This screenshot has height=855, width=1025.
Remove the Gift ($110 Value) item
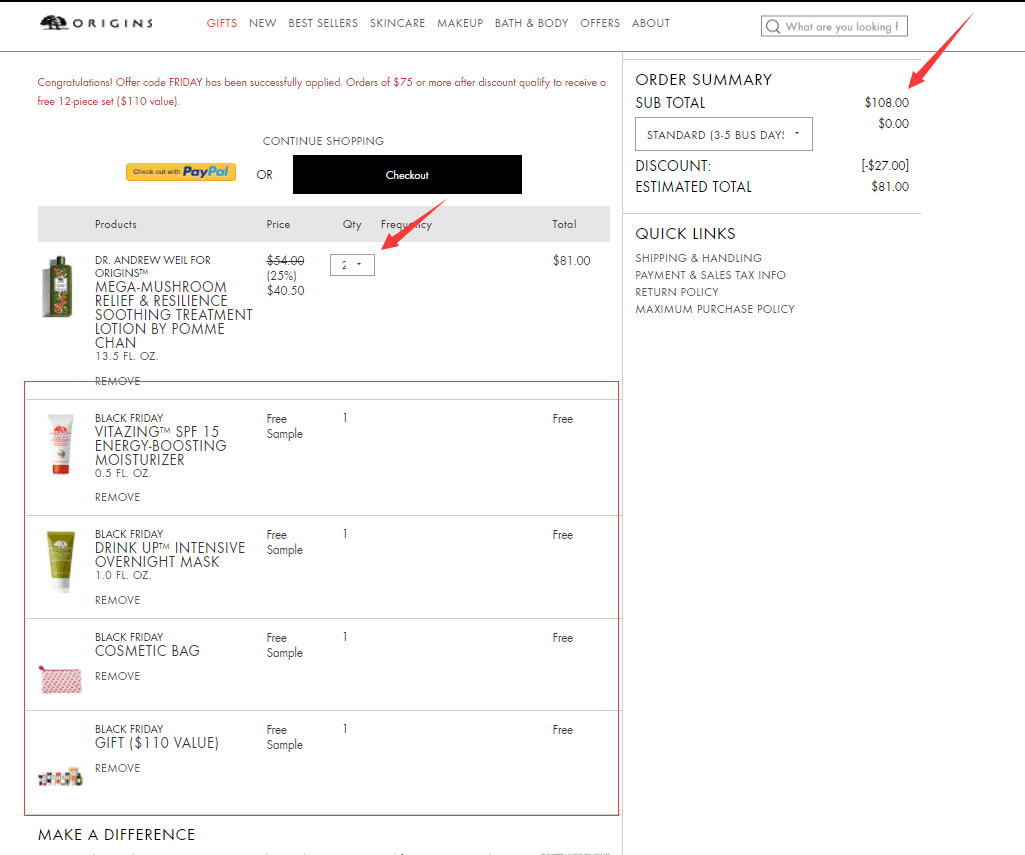118,768
